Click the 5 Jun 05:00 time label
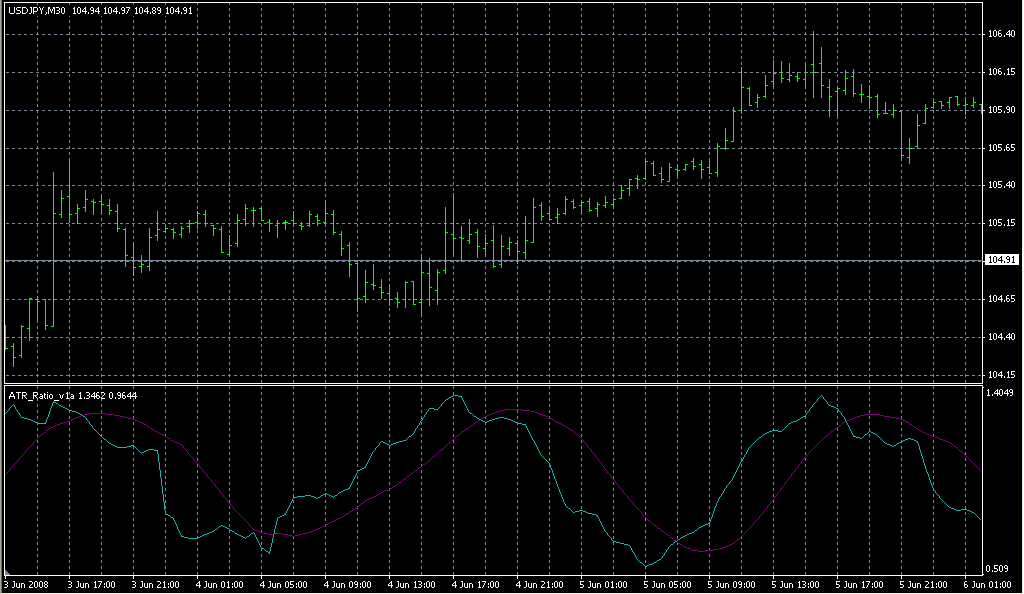The width and height of the screenshot is (1024, 594). click(668, 584)
